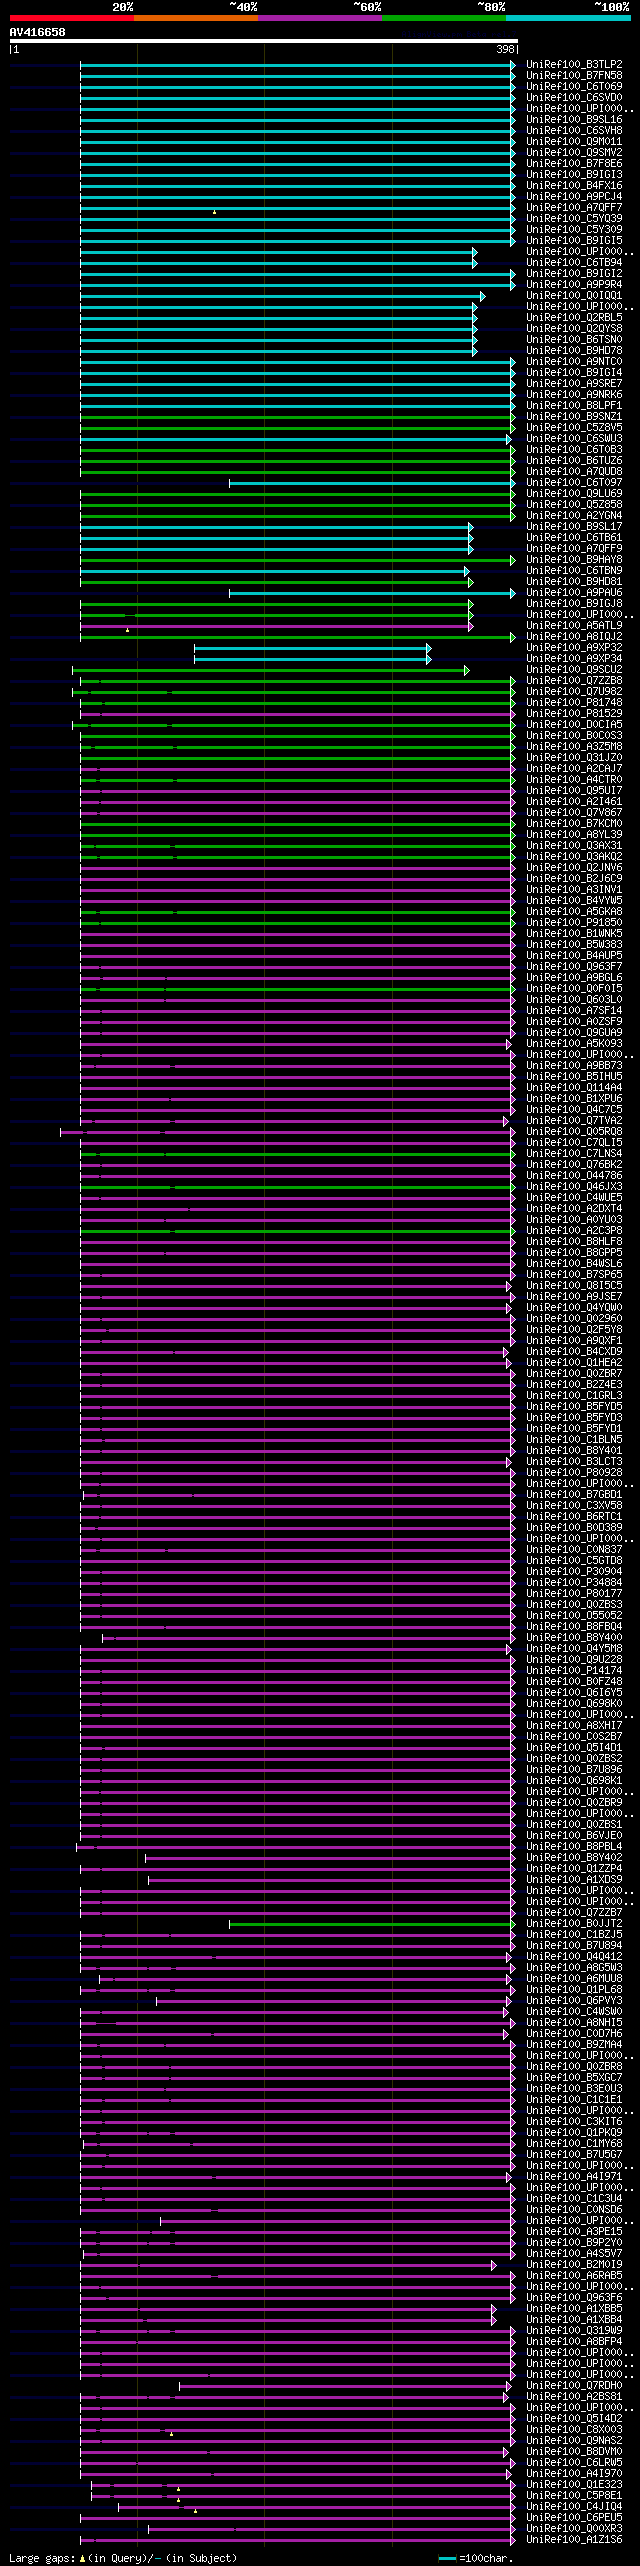Select hit UniRef100_Q3AX31
This screenshot has height=2566, width=640.
click(x=574, y=846)
